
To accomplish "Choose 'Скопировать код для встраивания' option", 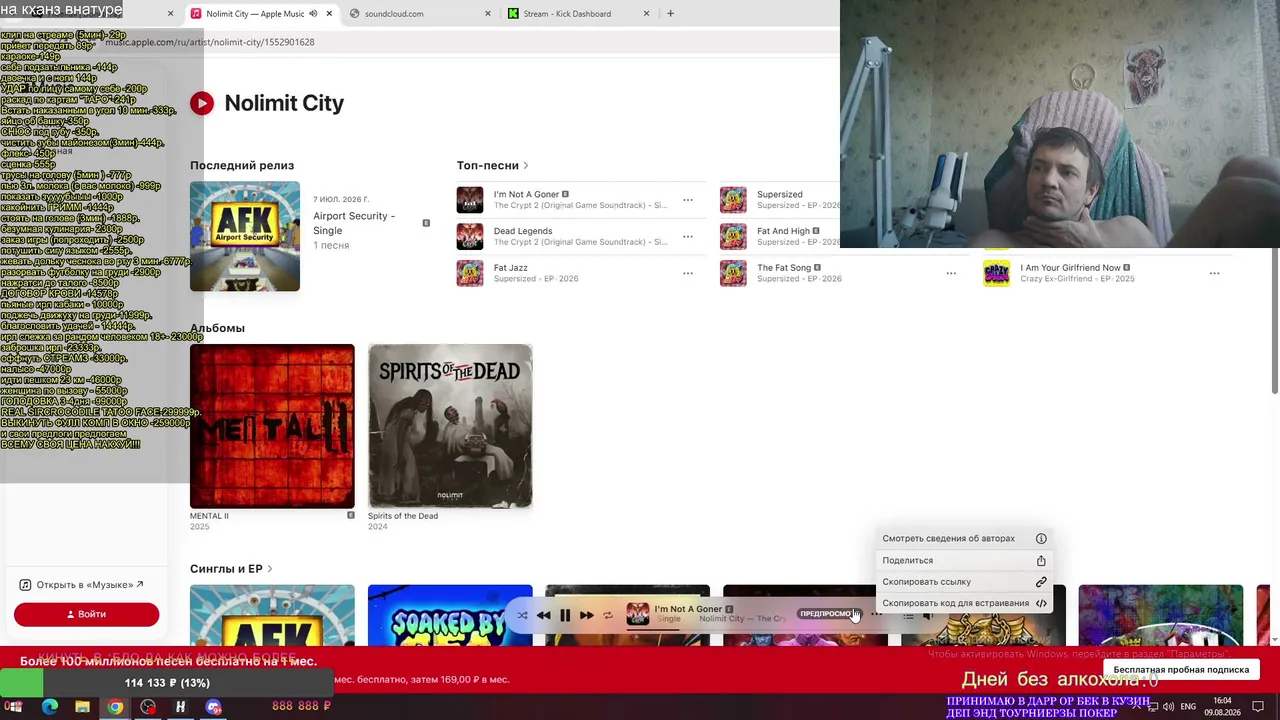I will point(964,603).
